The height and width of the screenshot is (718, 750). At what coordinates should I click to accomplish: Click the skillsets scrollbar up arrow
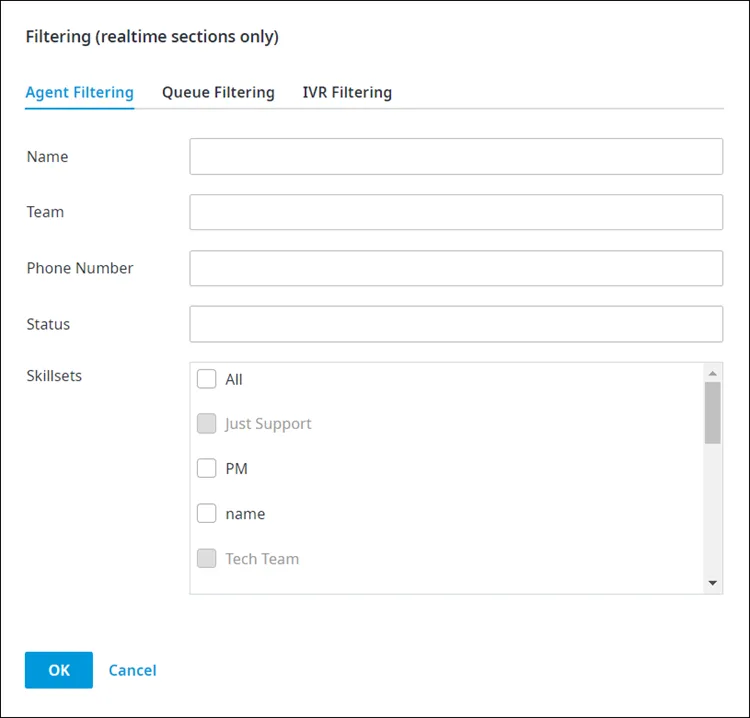click(x=713, y=373)
